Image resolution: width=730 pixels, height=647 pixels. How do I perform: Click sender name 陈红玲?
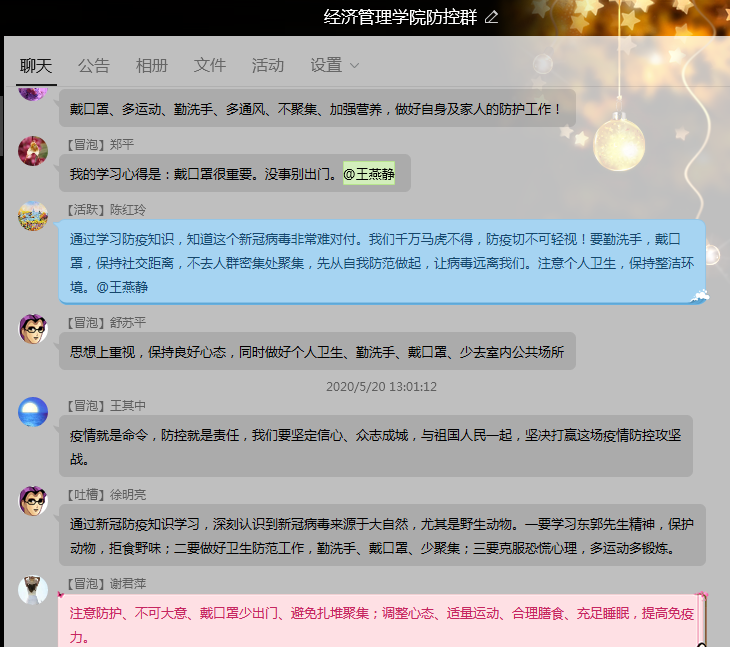128,210
